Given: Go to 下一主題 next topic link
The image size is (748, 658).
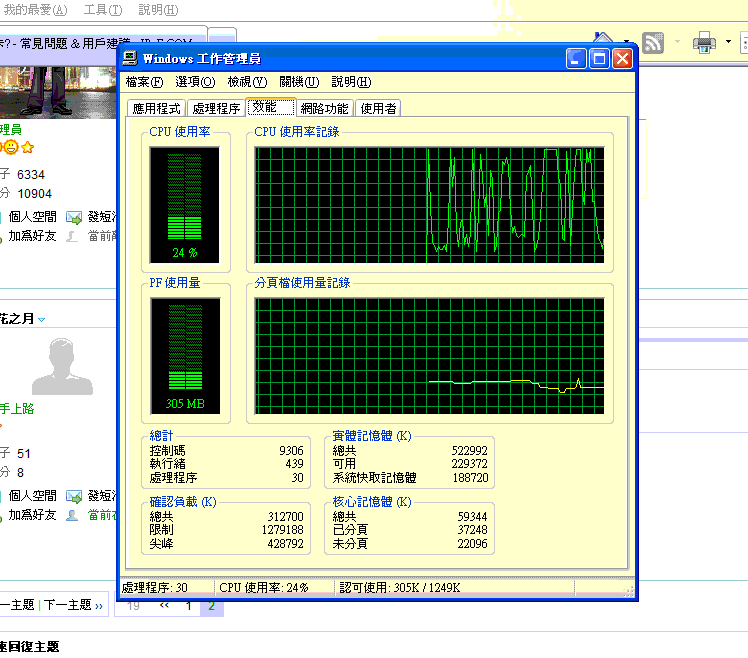Looking at the screenshot, I should [x=73, y=605].
